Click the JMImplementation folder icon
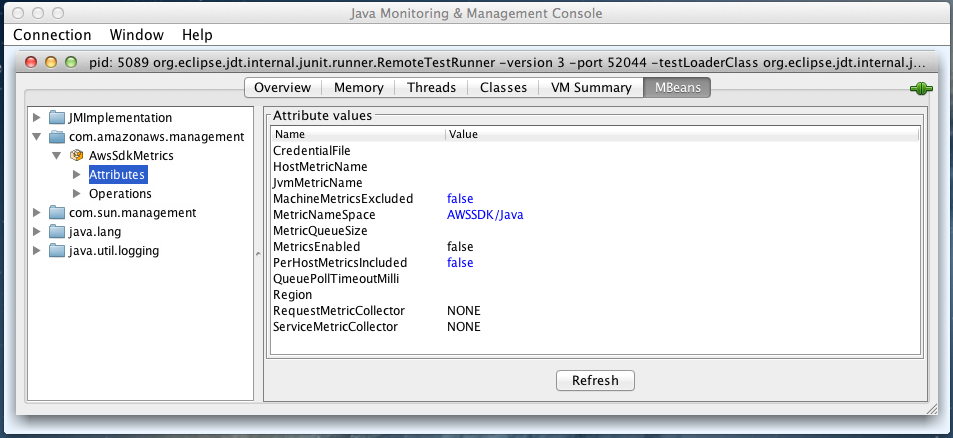 coord(57,118)
